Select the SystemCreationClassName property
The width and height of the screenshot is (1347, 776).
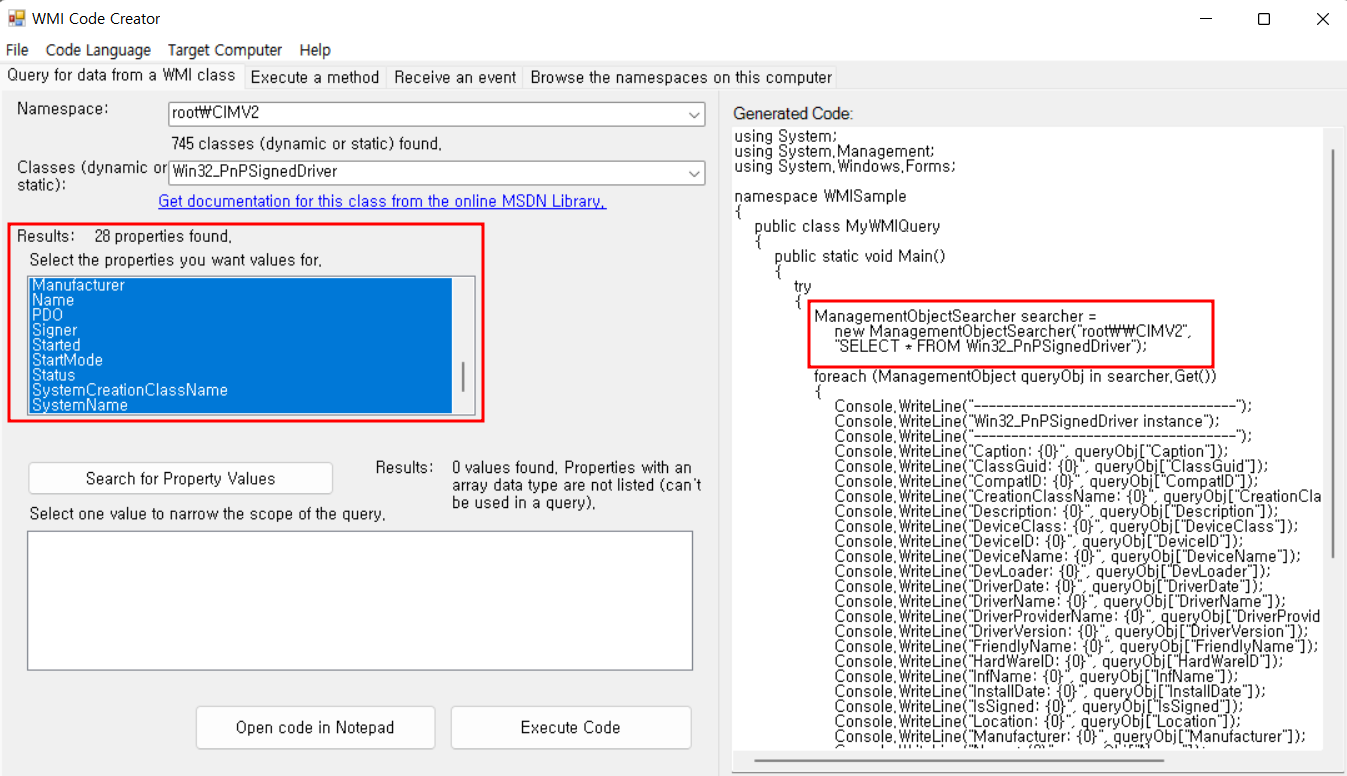[241, 390]
